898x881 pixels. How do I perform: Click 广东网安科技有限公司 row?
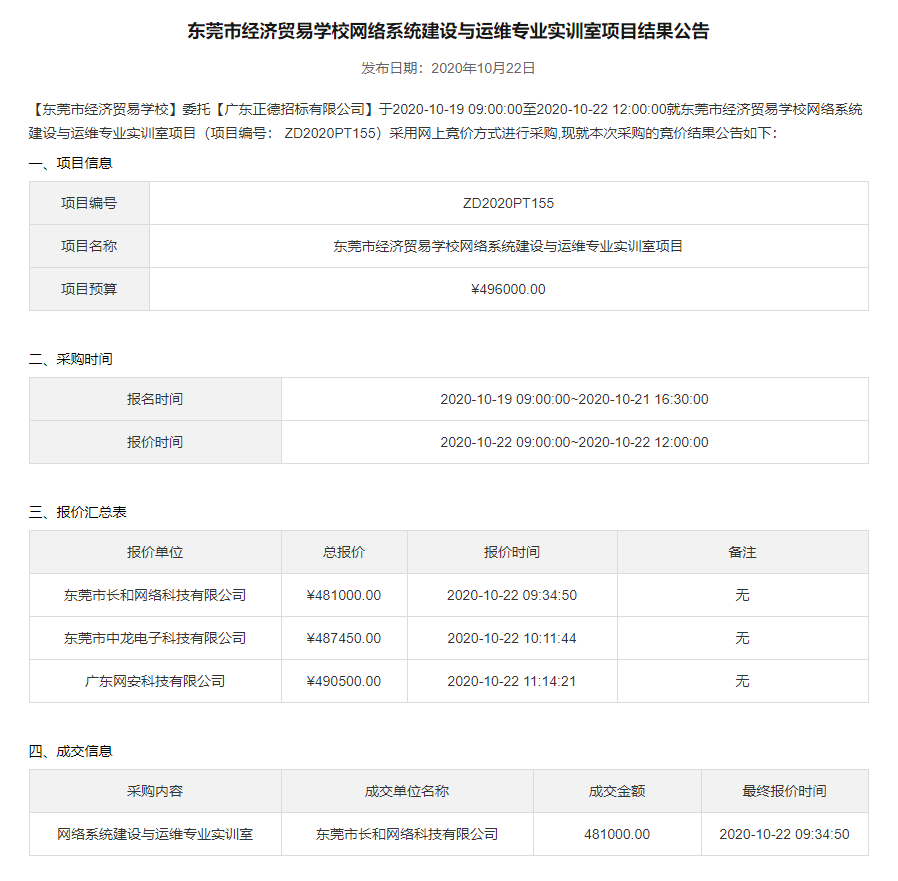[155, 681]
